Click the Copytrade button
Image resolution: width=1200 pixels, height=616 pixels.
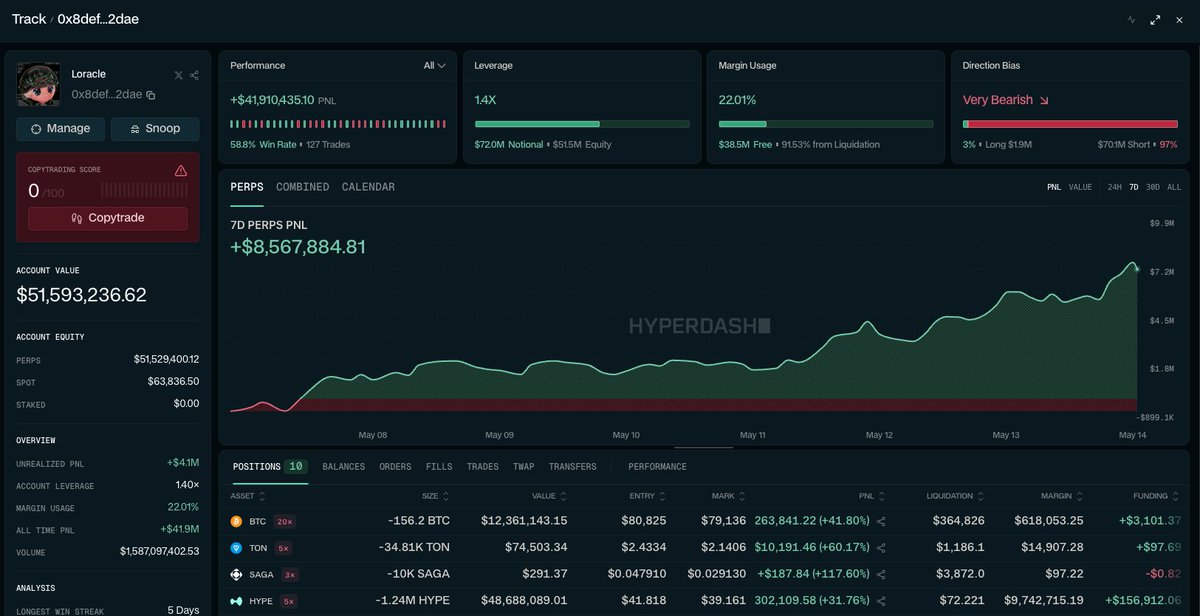click(108, 218)
